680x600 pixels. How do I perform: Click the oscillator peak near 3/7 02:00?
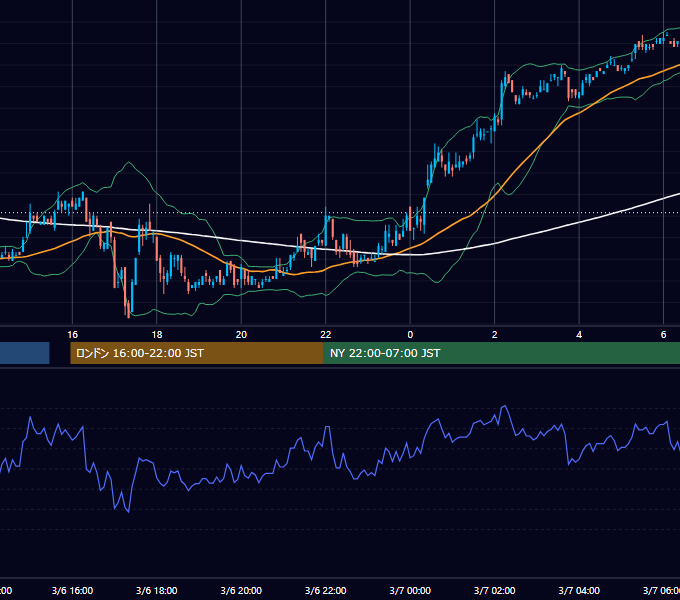tap(504, 406)
